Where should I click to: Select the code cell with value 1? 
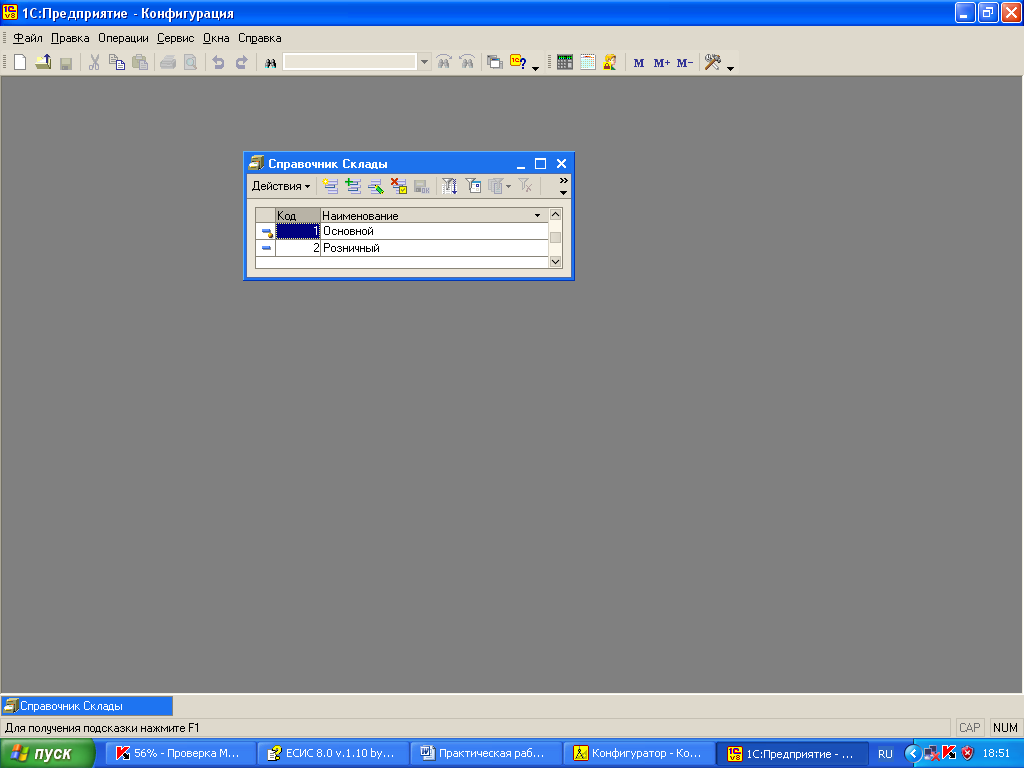click(x=298, y=231)
